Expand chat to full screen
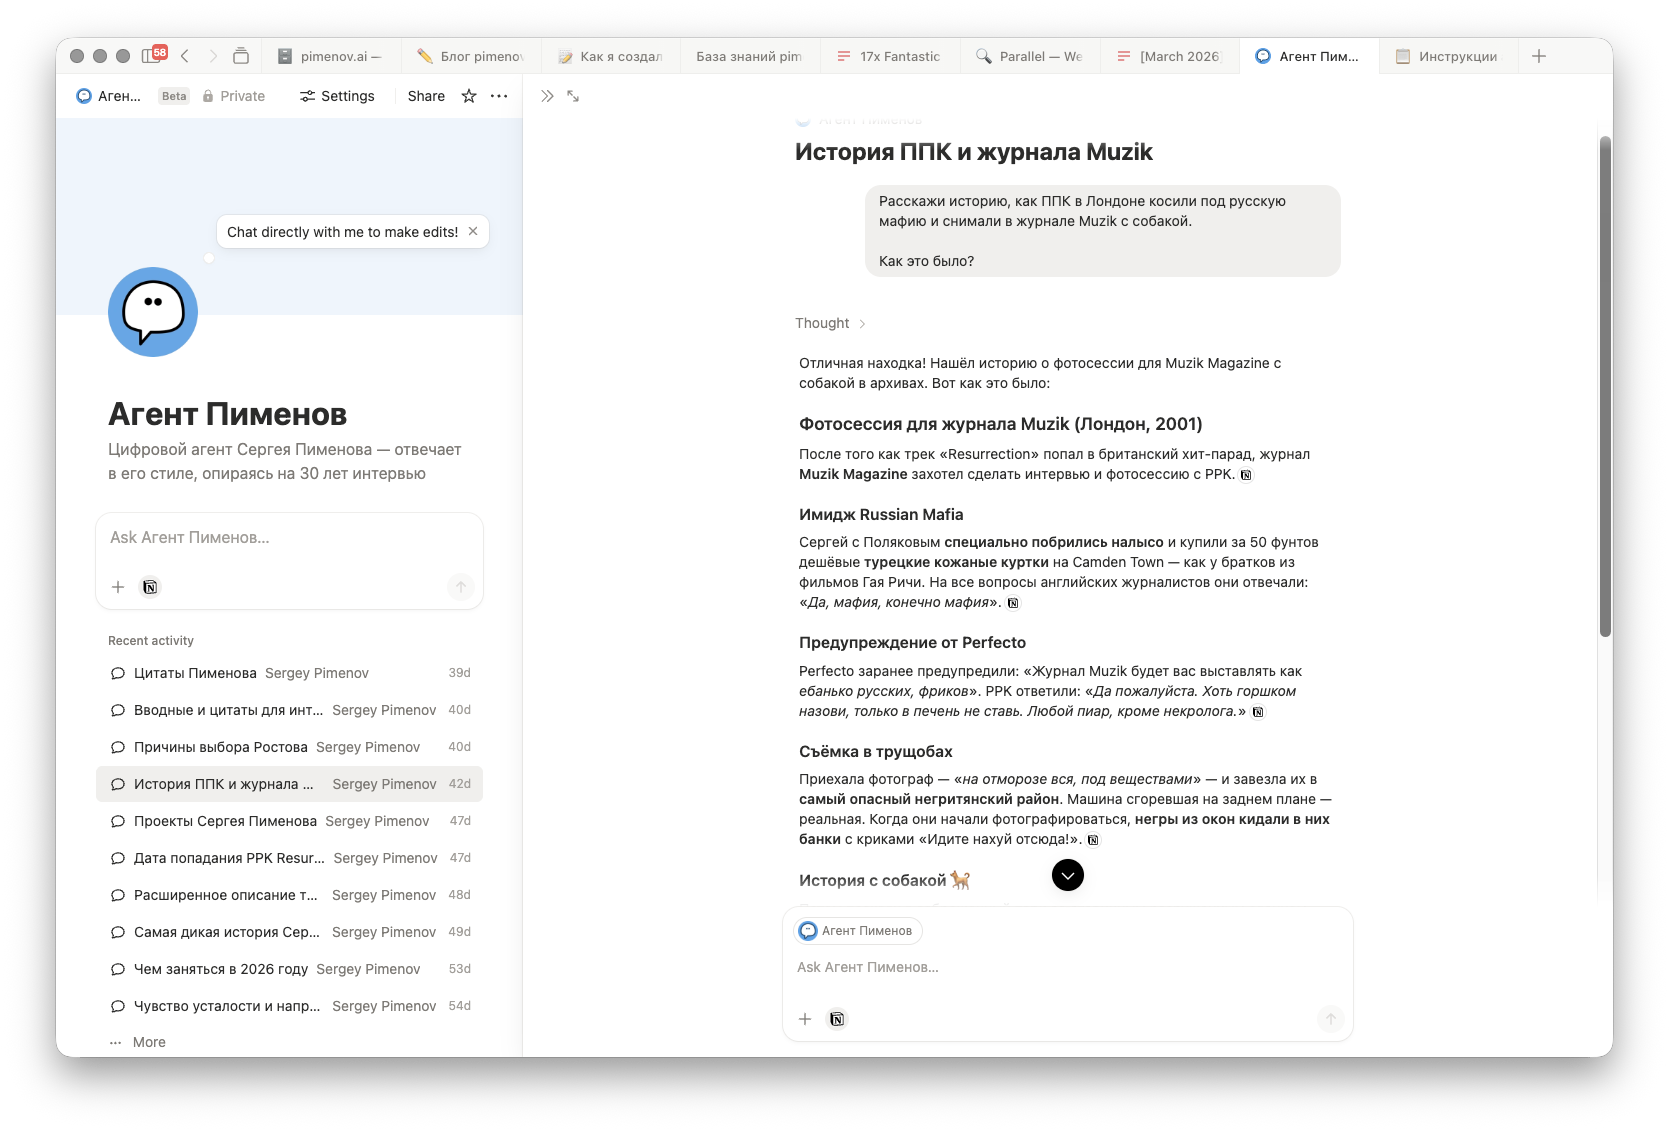1669x1131 pixels. pyautogui.click(x=573, y=96)
